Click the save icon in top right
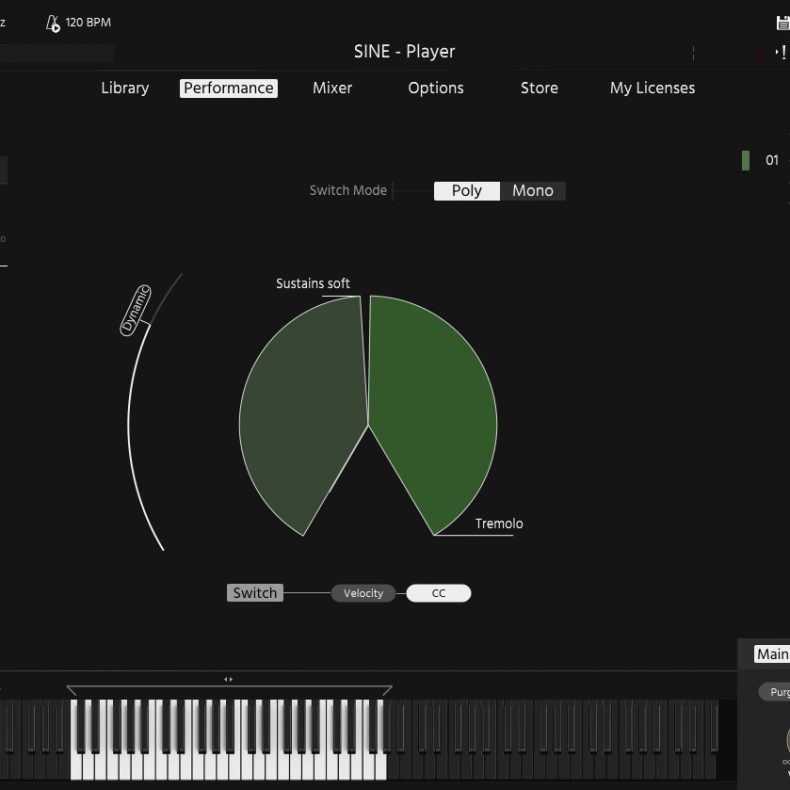 [783, 23]
